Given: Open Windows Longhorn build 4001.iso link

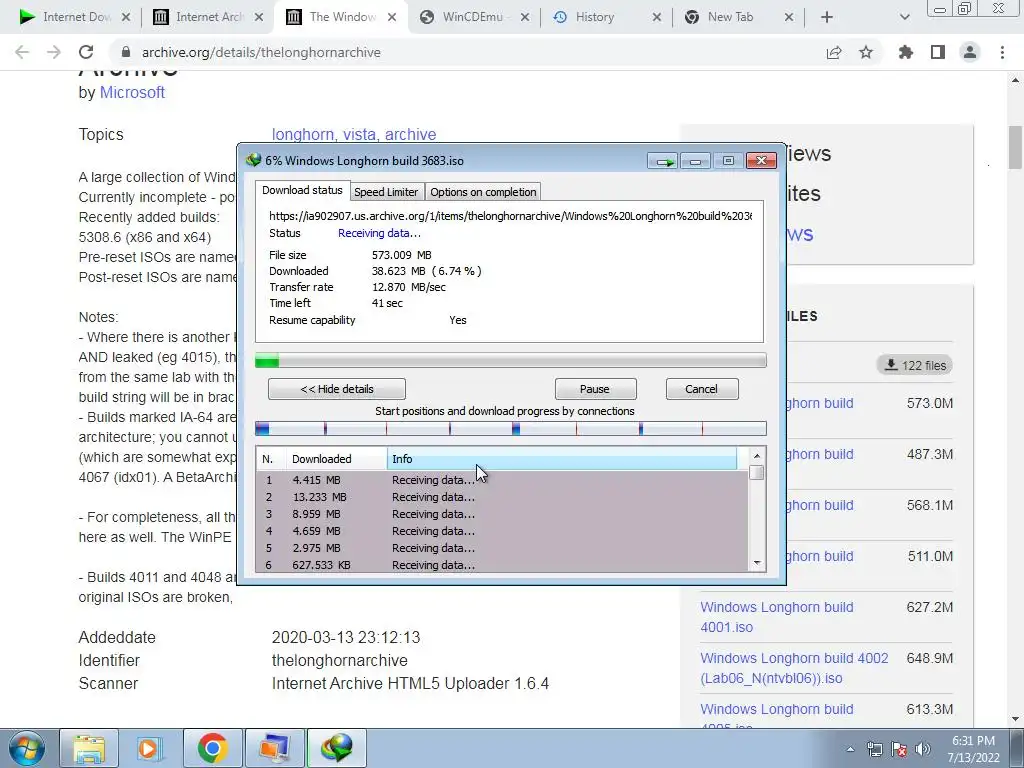Looking at the screenshot, I should pyautogui.click(x=776, y=617).
